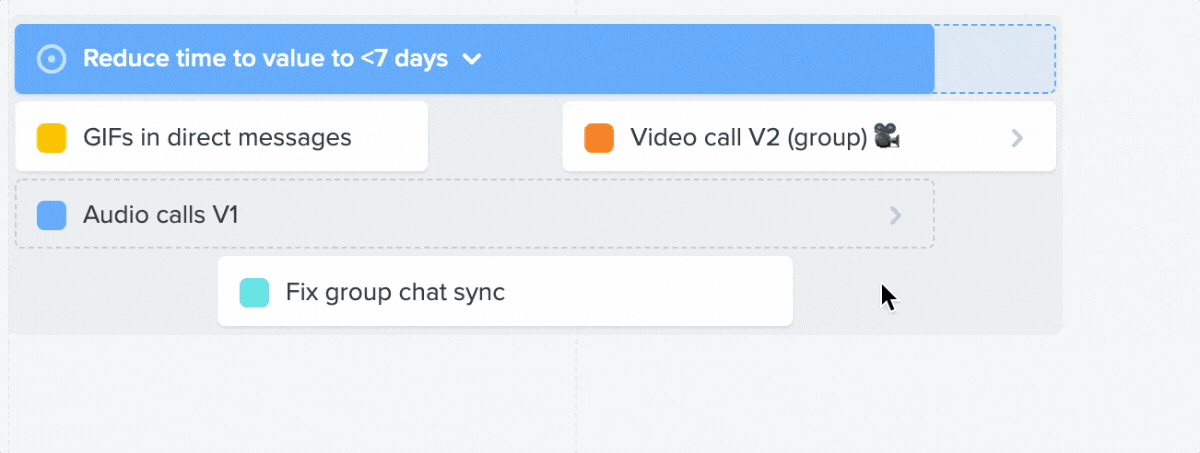Open Video call V2 (group) card
Image resolution: width=1200 pixels, height=453 pixels.
click(809, 137)
